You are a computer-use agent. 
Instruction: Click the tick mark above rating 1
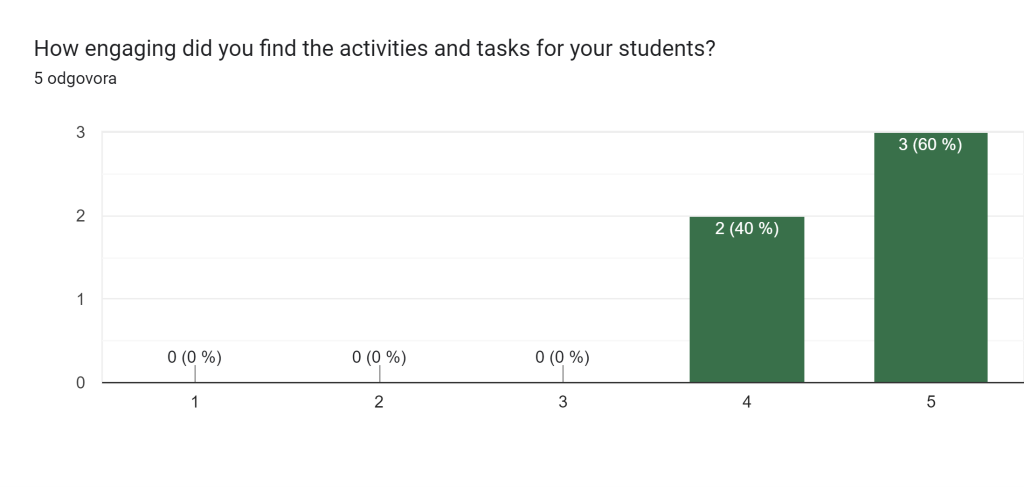(x=195, y=373)
